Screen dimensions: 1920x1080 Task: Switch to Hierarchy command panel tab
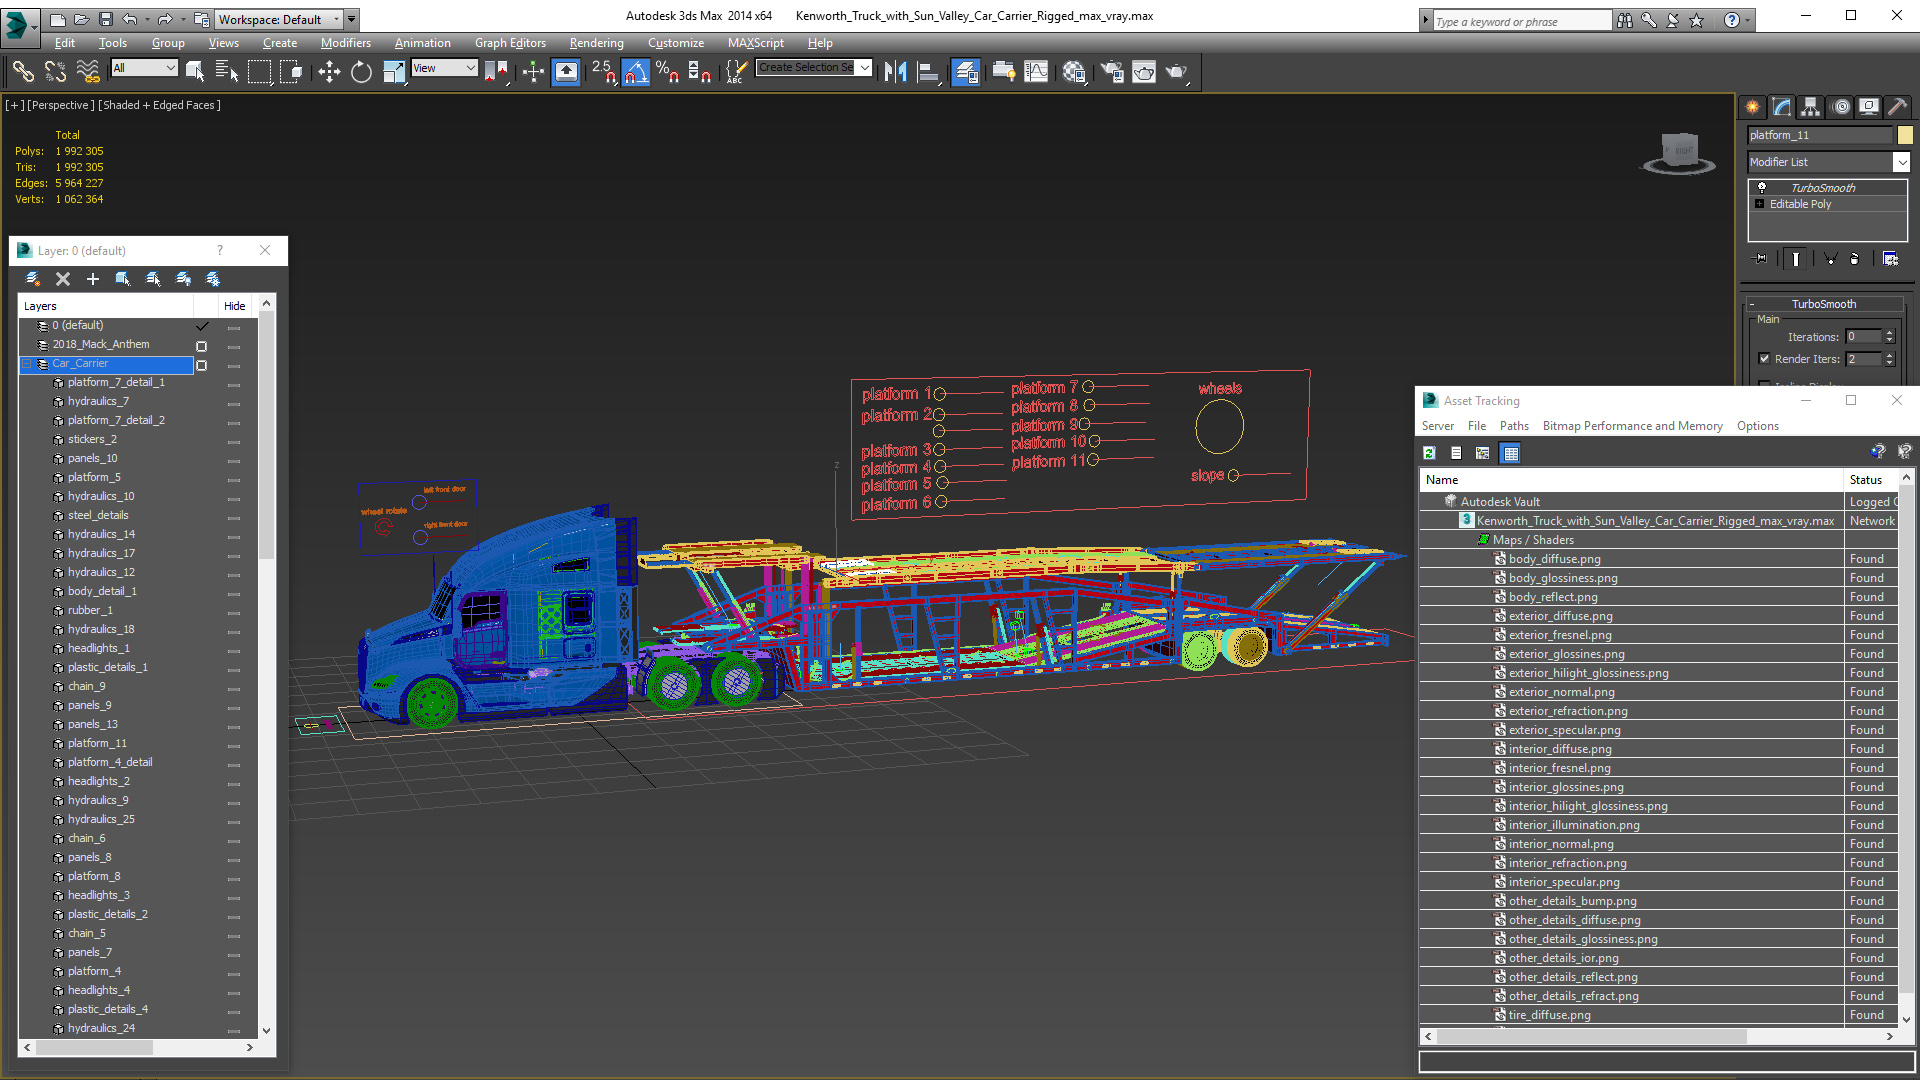[1810, 106]
